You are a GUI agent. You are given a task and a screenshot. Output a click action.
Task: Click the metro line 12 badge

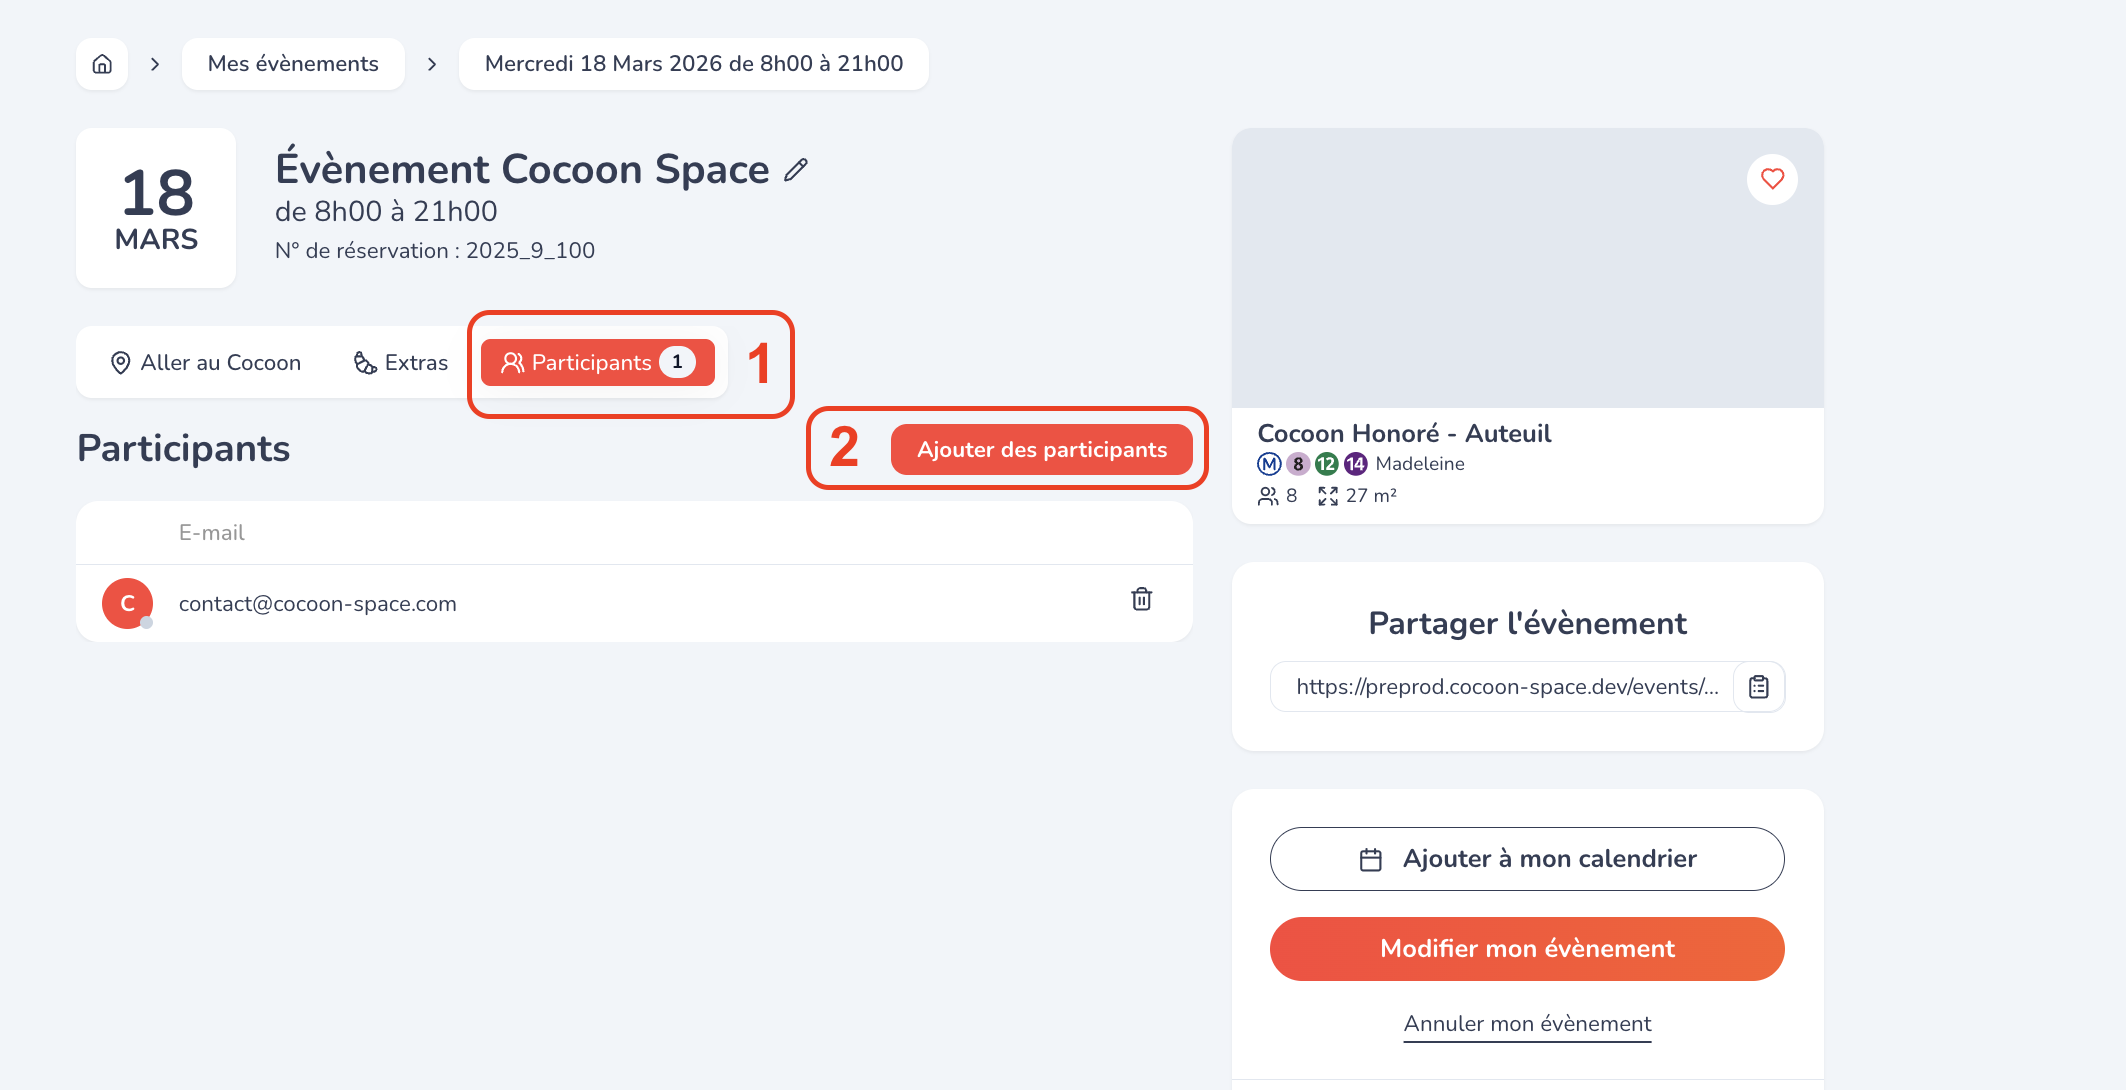[1326, 464]
